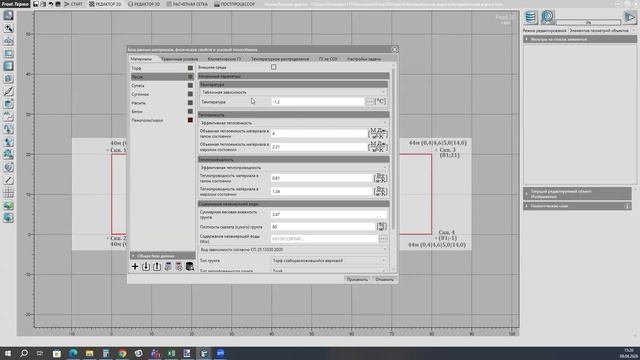Click the diagonal line tool in left toolbar
The image size is (640, 360).
9,180
